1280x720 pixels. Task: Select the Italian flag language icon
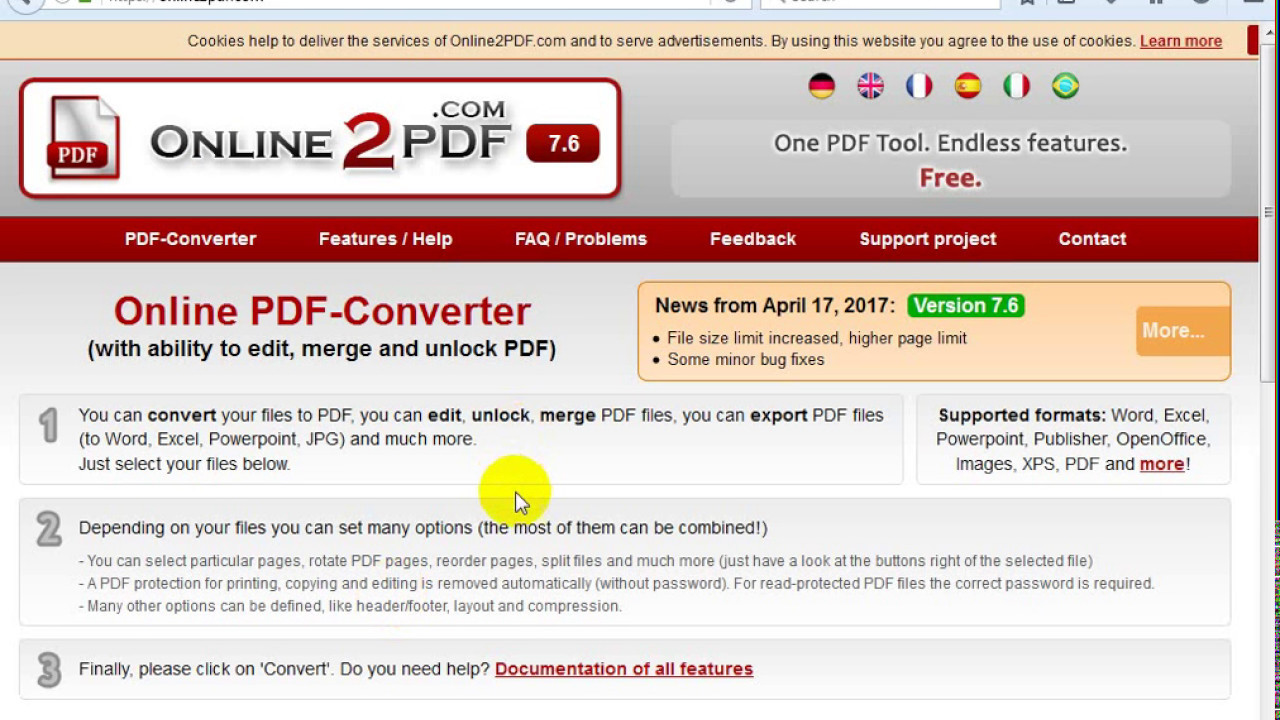click(x=1017, y=86)
